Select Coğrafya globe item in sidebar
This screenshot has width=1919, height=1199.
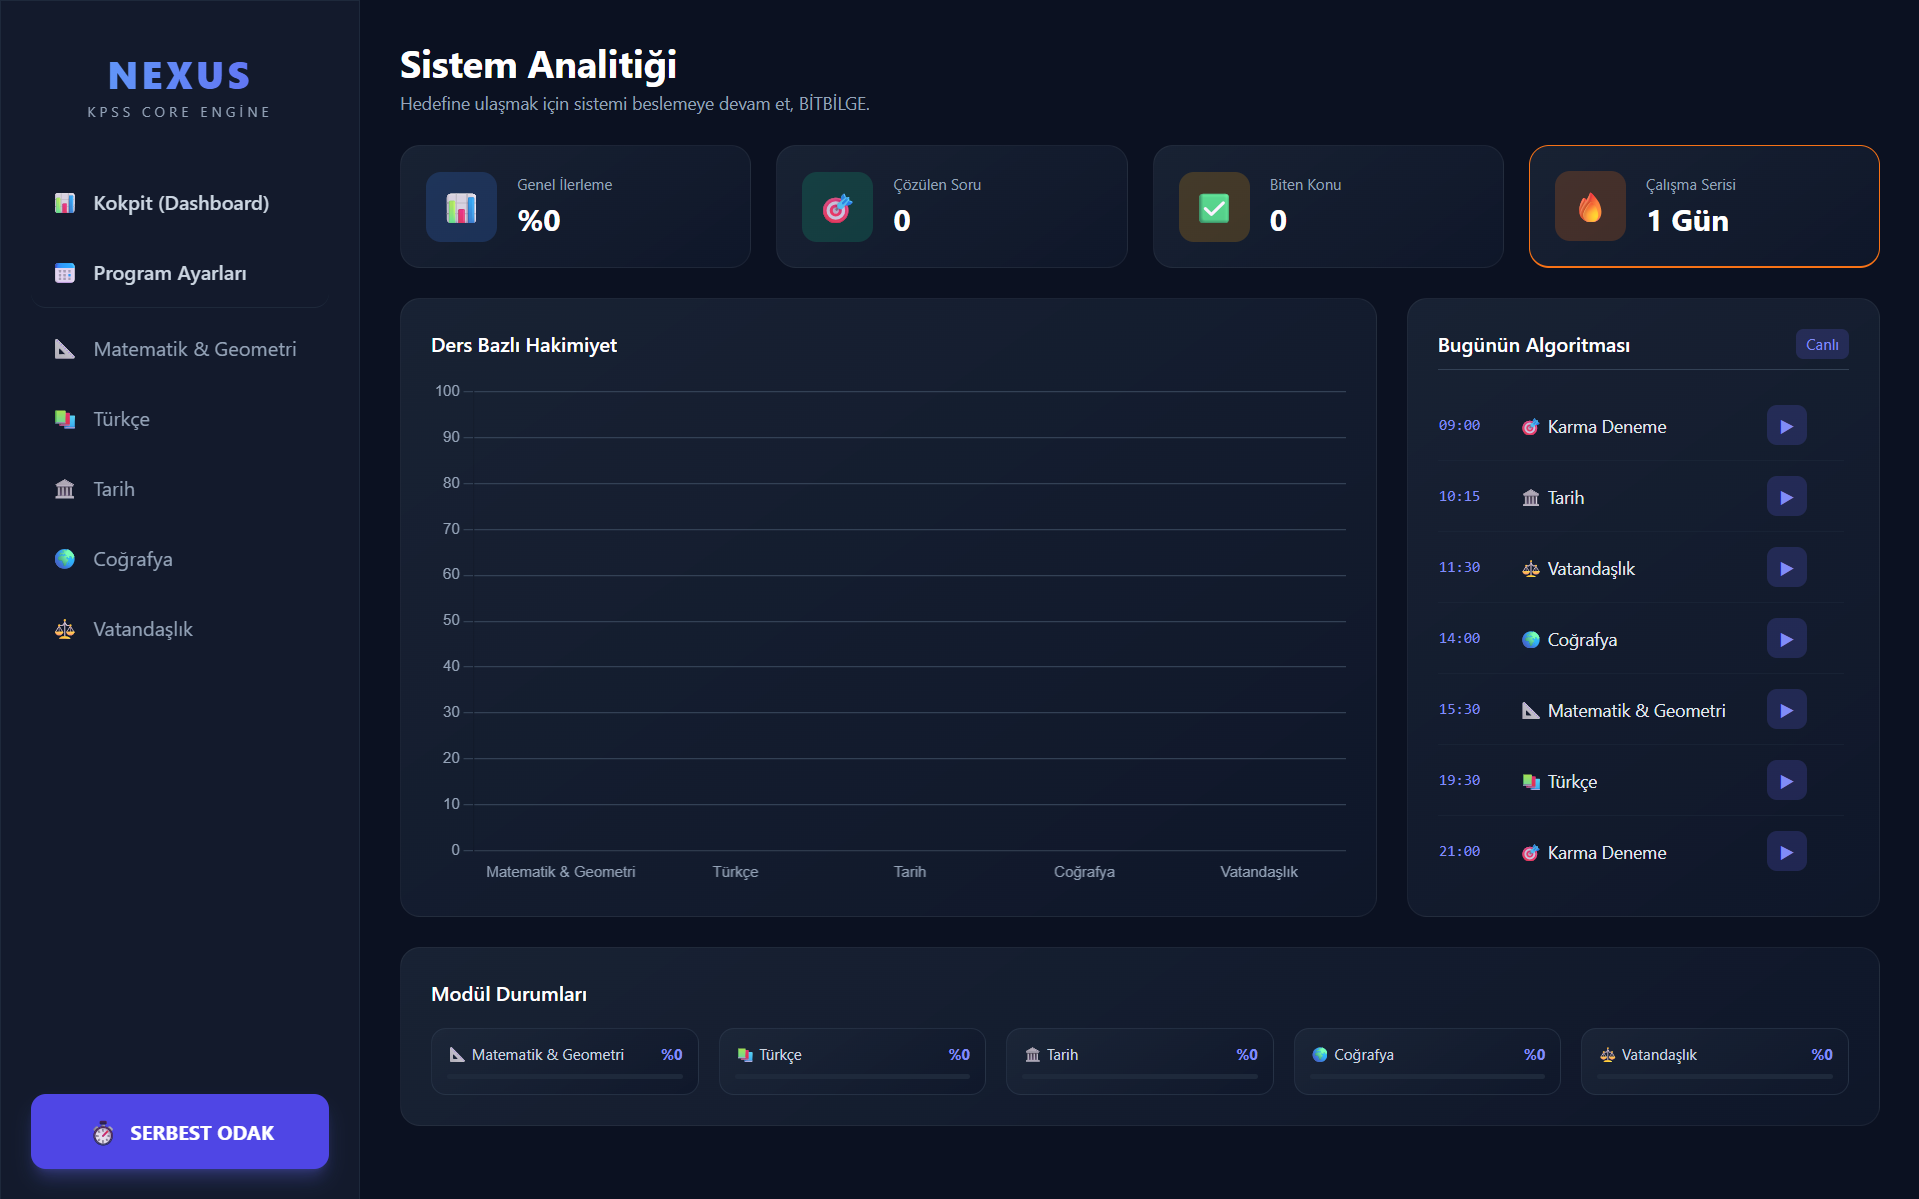132,559
